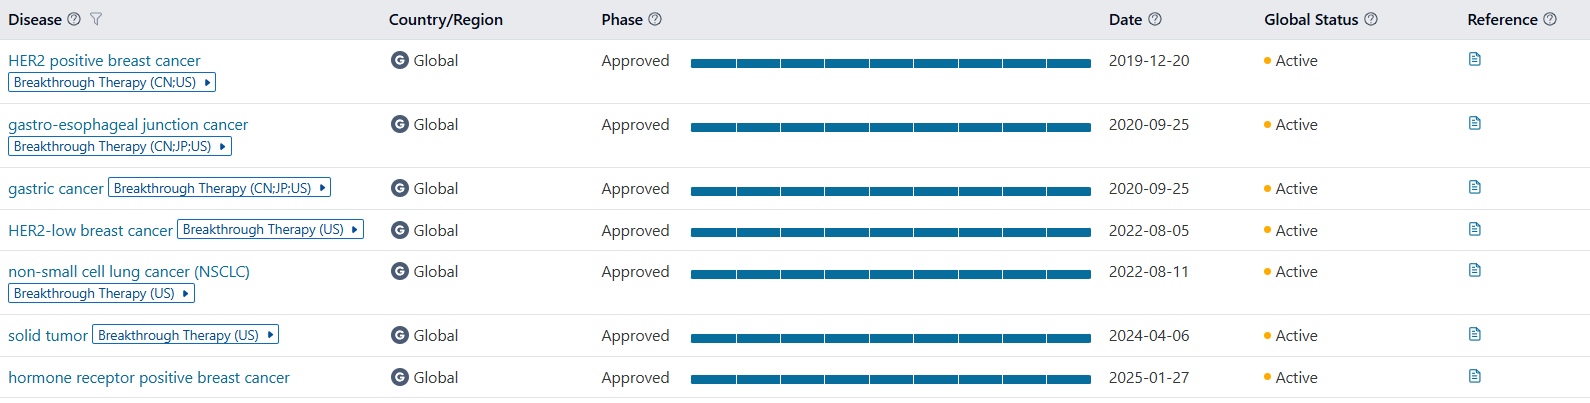Open filter icon next to Disease header

[x=96, y=19]
